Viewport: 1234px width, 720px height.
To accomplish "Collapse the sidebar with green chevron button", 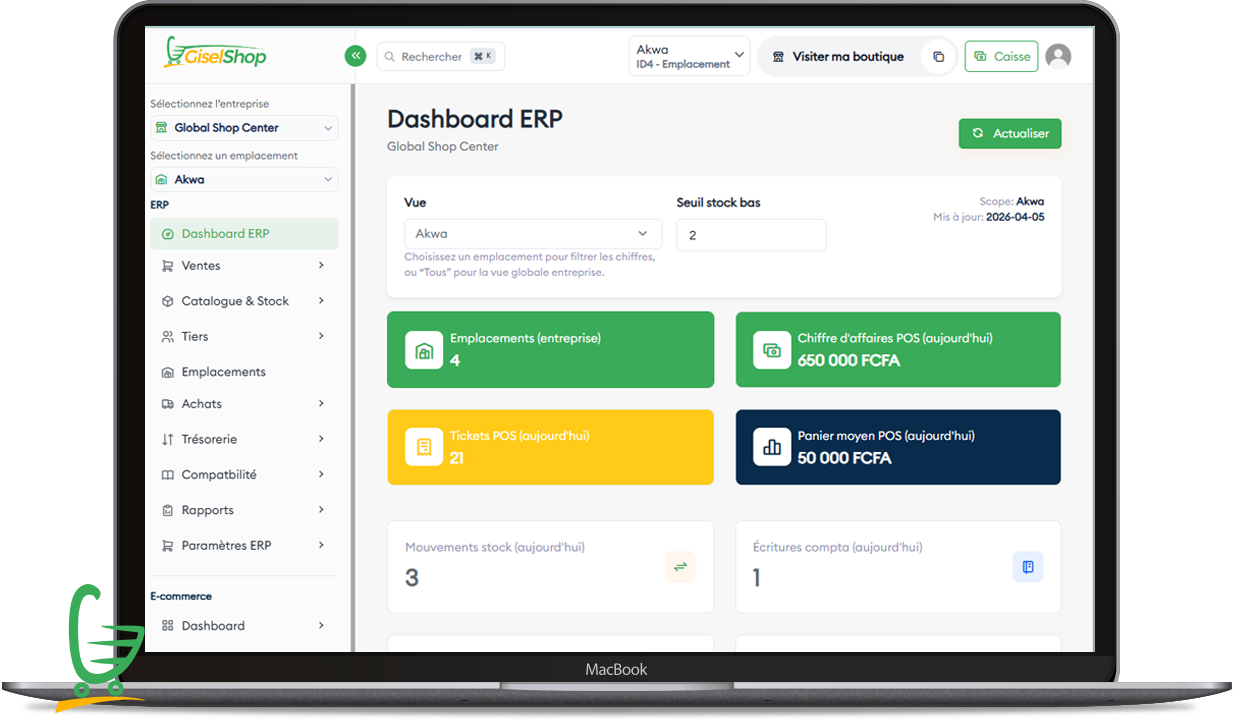I will (355, 56).
